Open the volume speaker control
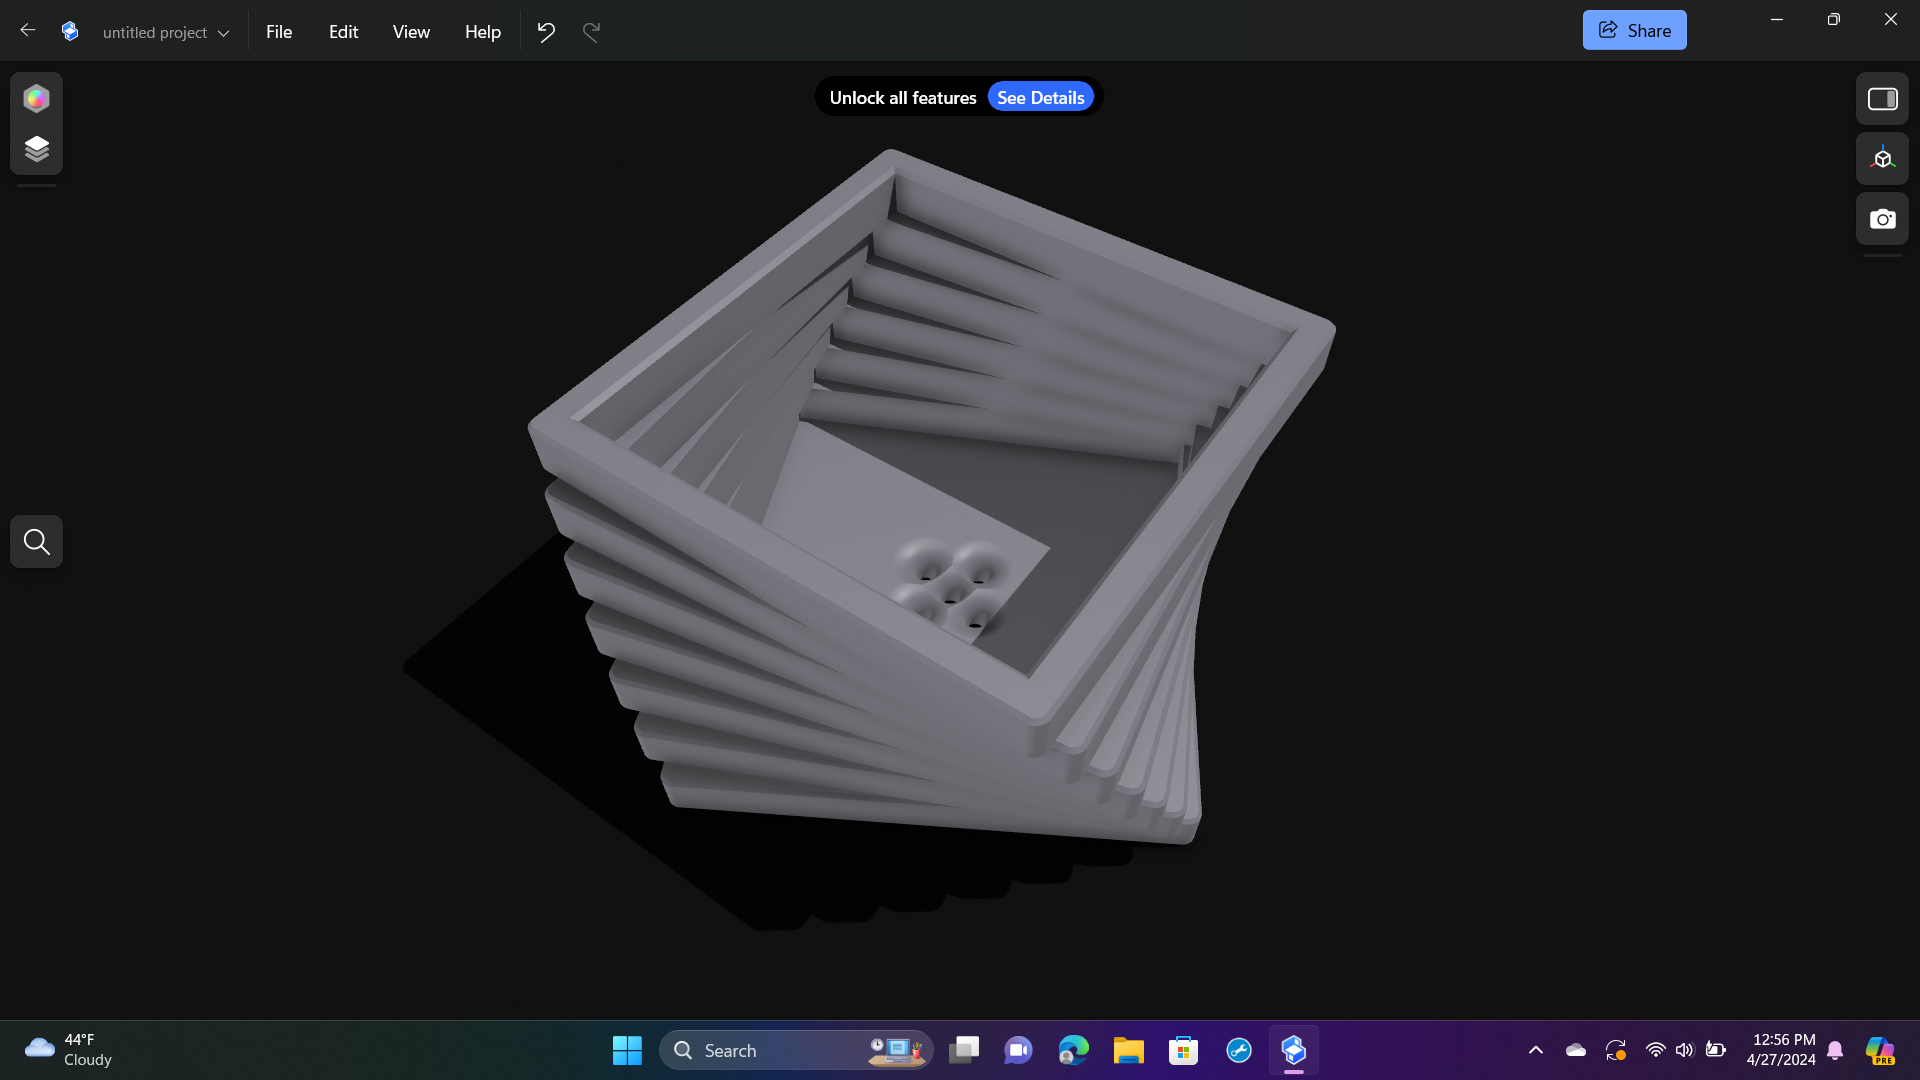Viewport: 1920px width, 1080px height. coord(1684,1050)
